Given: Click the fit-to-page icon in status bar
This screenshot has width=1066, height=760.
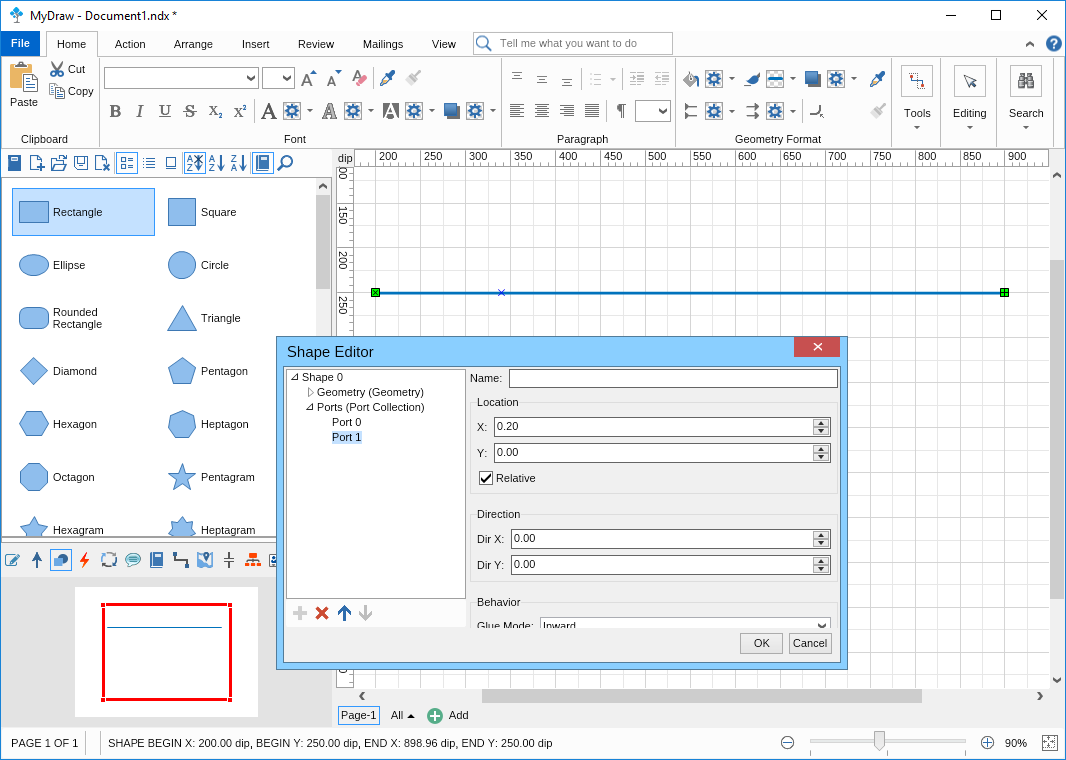Looking at the screenshot, I should (x=1049, y=743).
